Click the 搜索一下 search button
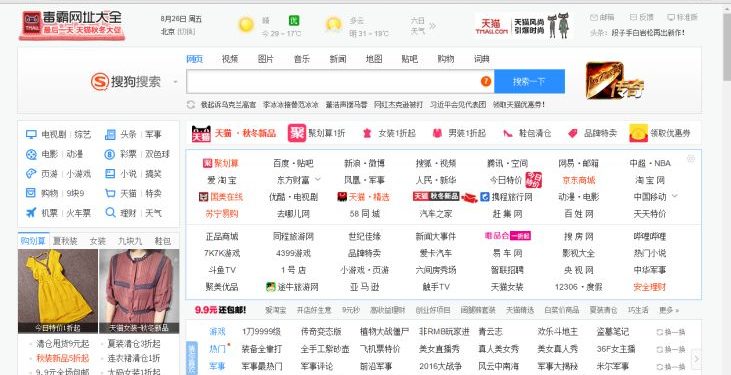 coord(529,82)
